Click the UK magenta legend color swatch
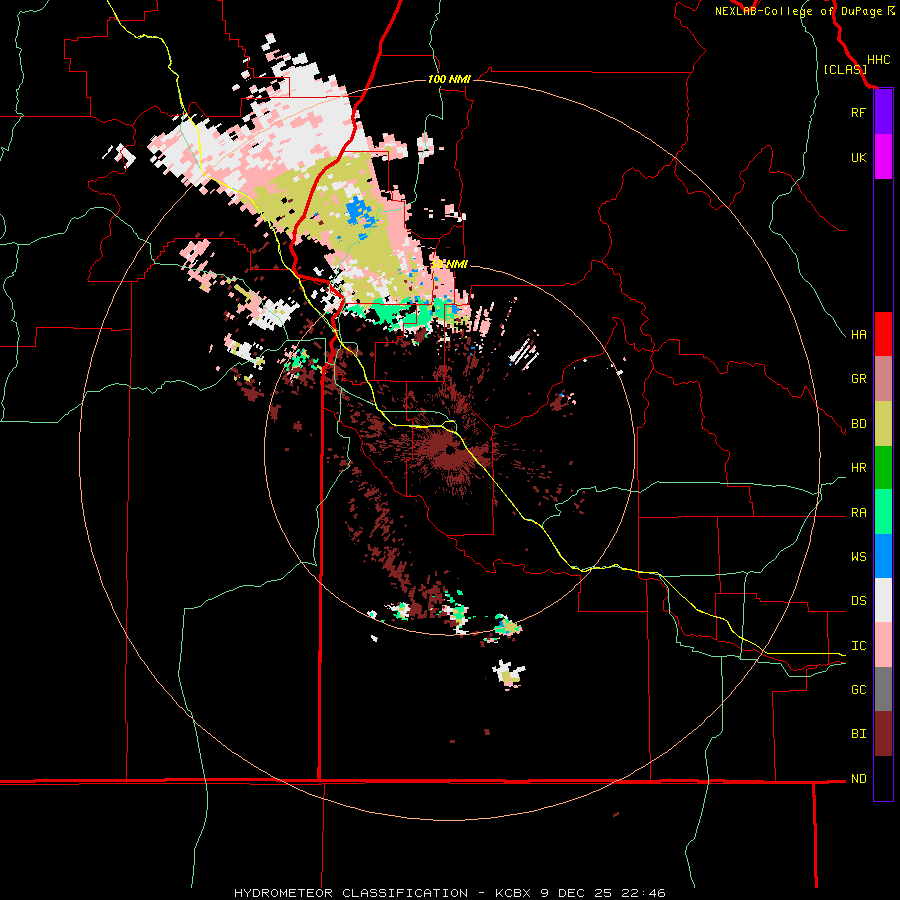 (x=883, y=157)
